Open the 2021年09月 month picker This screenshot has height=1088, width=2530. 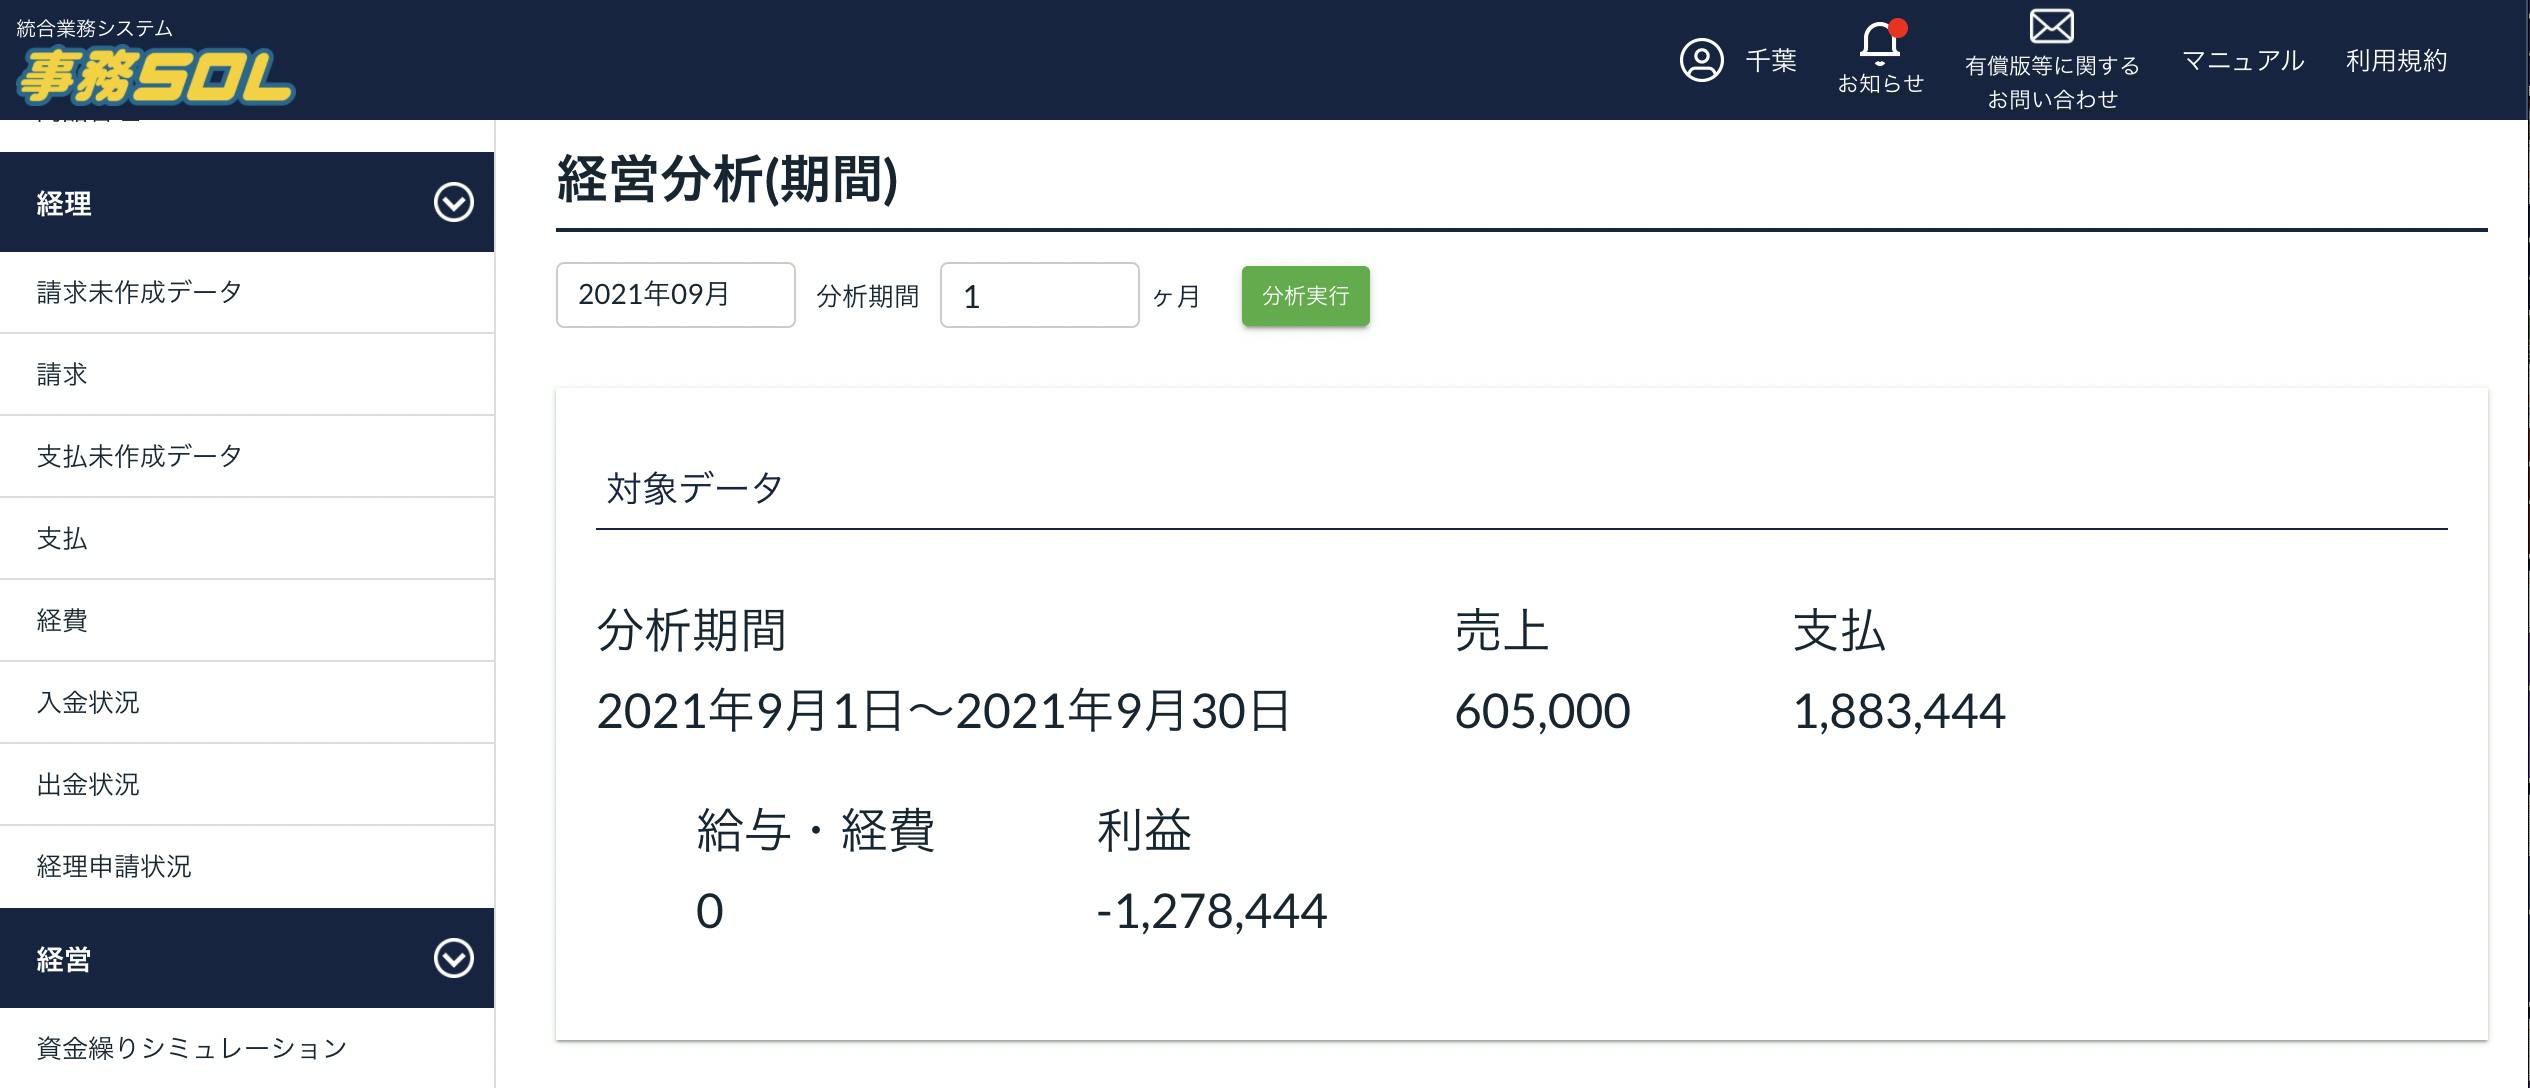[x=675, y=295]
